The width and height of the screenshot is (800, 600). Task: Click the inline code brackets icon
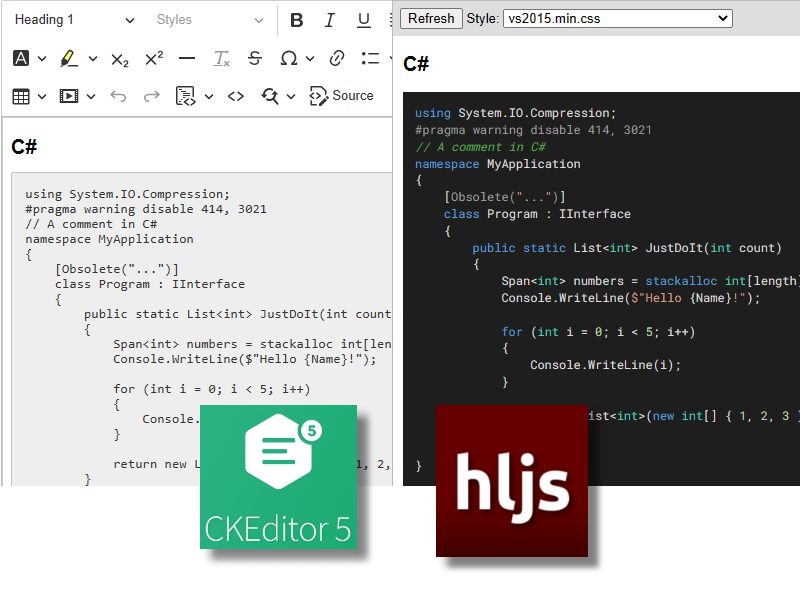point(236,96)
